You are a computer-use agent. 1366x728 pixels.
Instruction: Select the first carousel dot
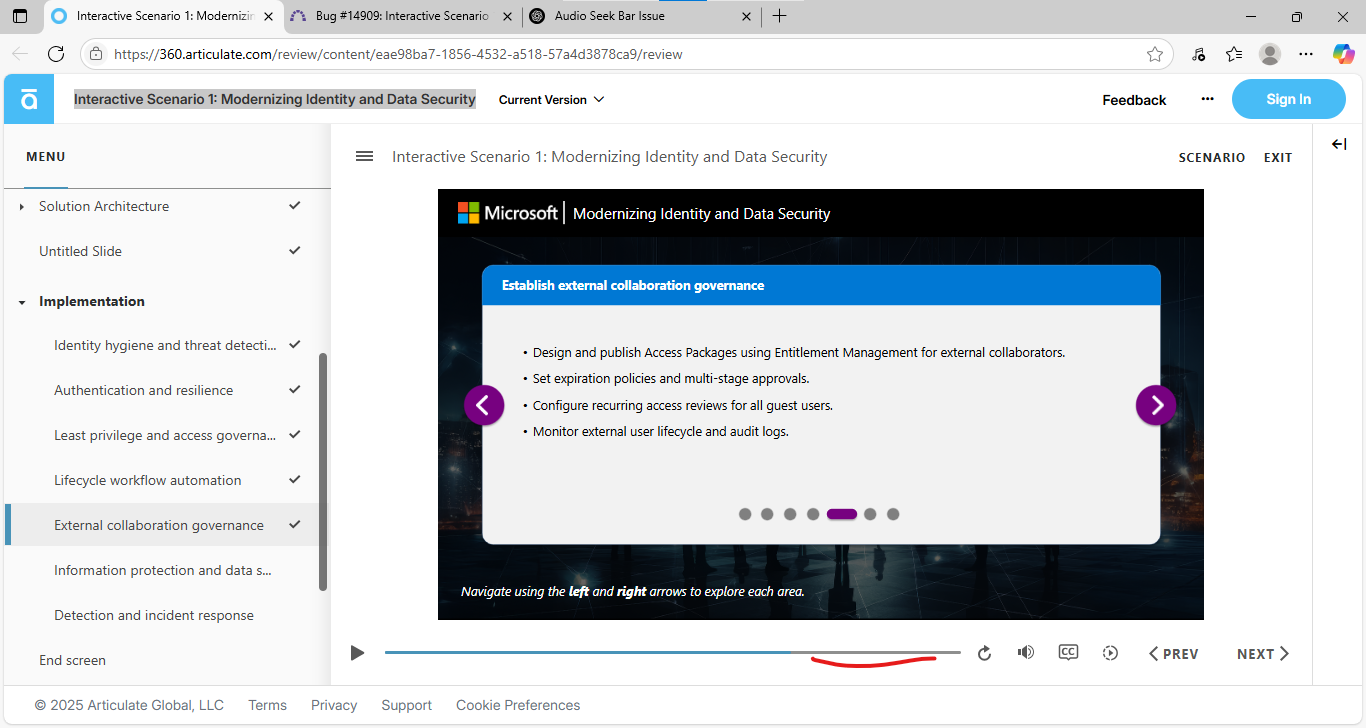745,514
